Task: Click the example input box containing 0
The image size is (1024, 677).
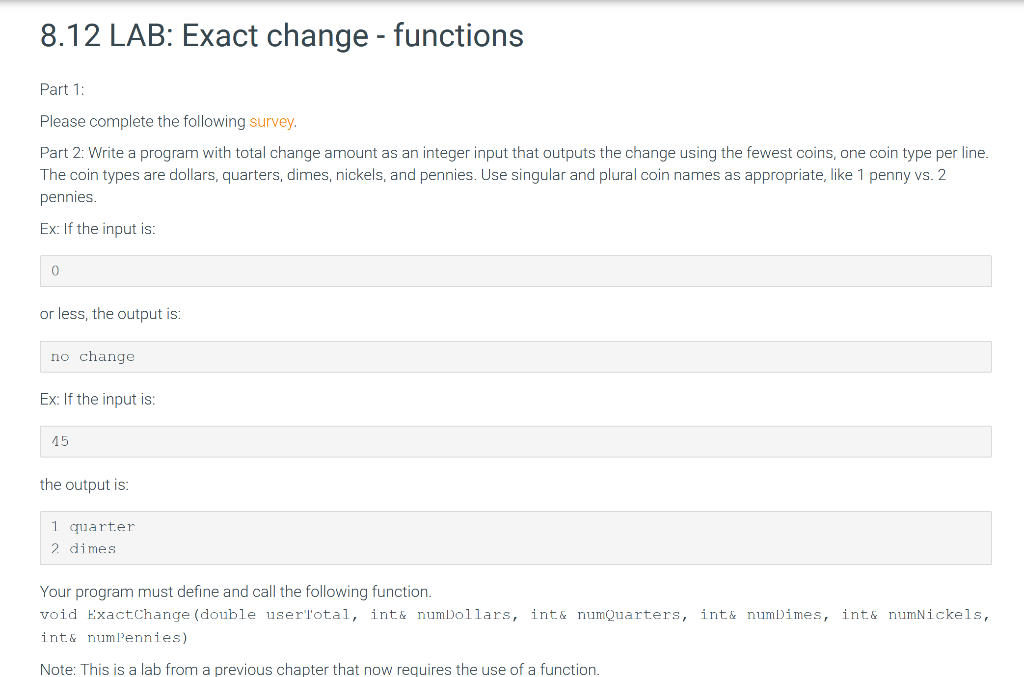Action: pyautogui.click(x=515, y=271)
